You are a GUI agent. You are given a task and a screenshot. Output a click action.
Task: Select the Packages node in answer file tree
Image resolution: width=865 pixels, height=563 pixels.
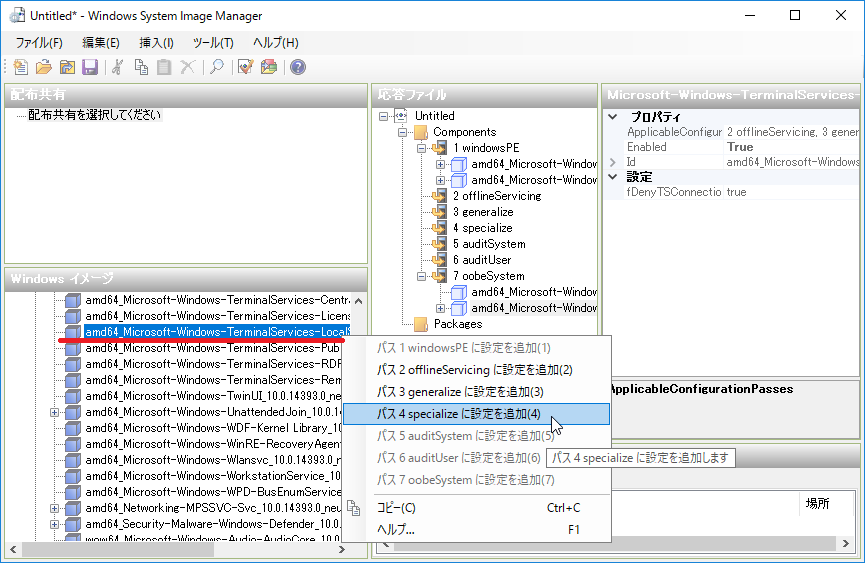pyautogui.click(x=457, y=324)
